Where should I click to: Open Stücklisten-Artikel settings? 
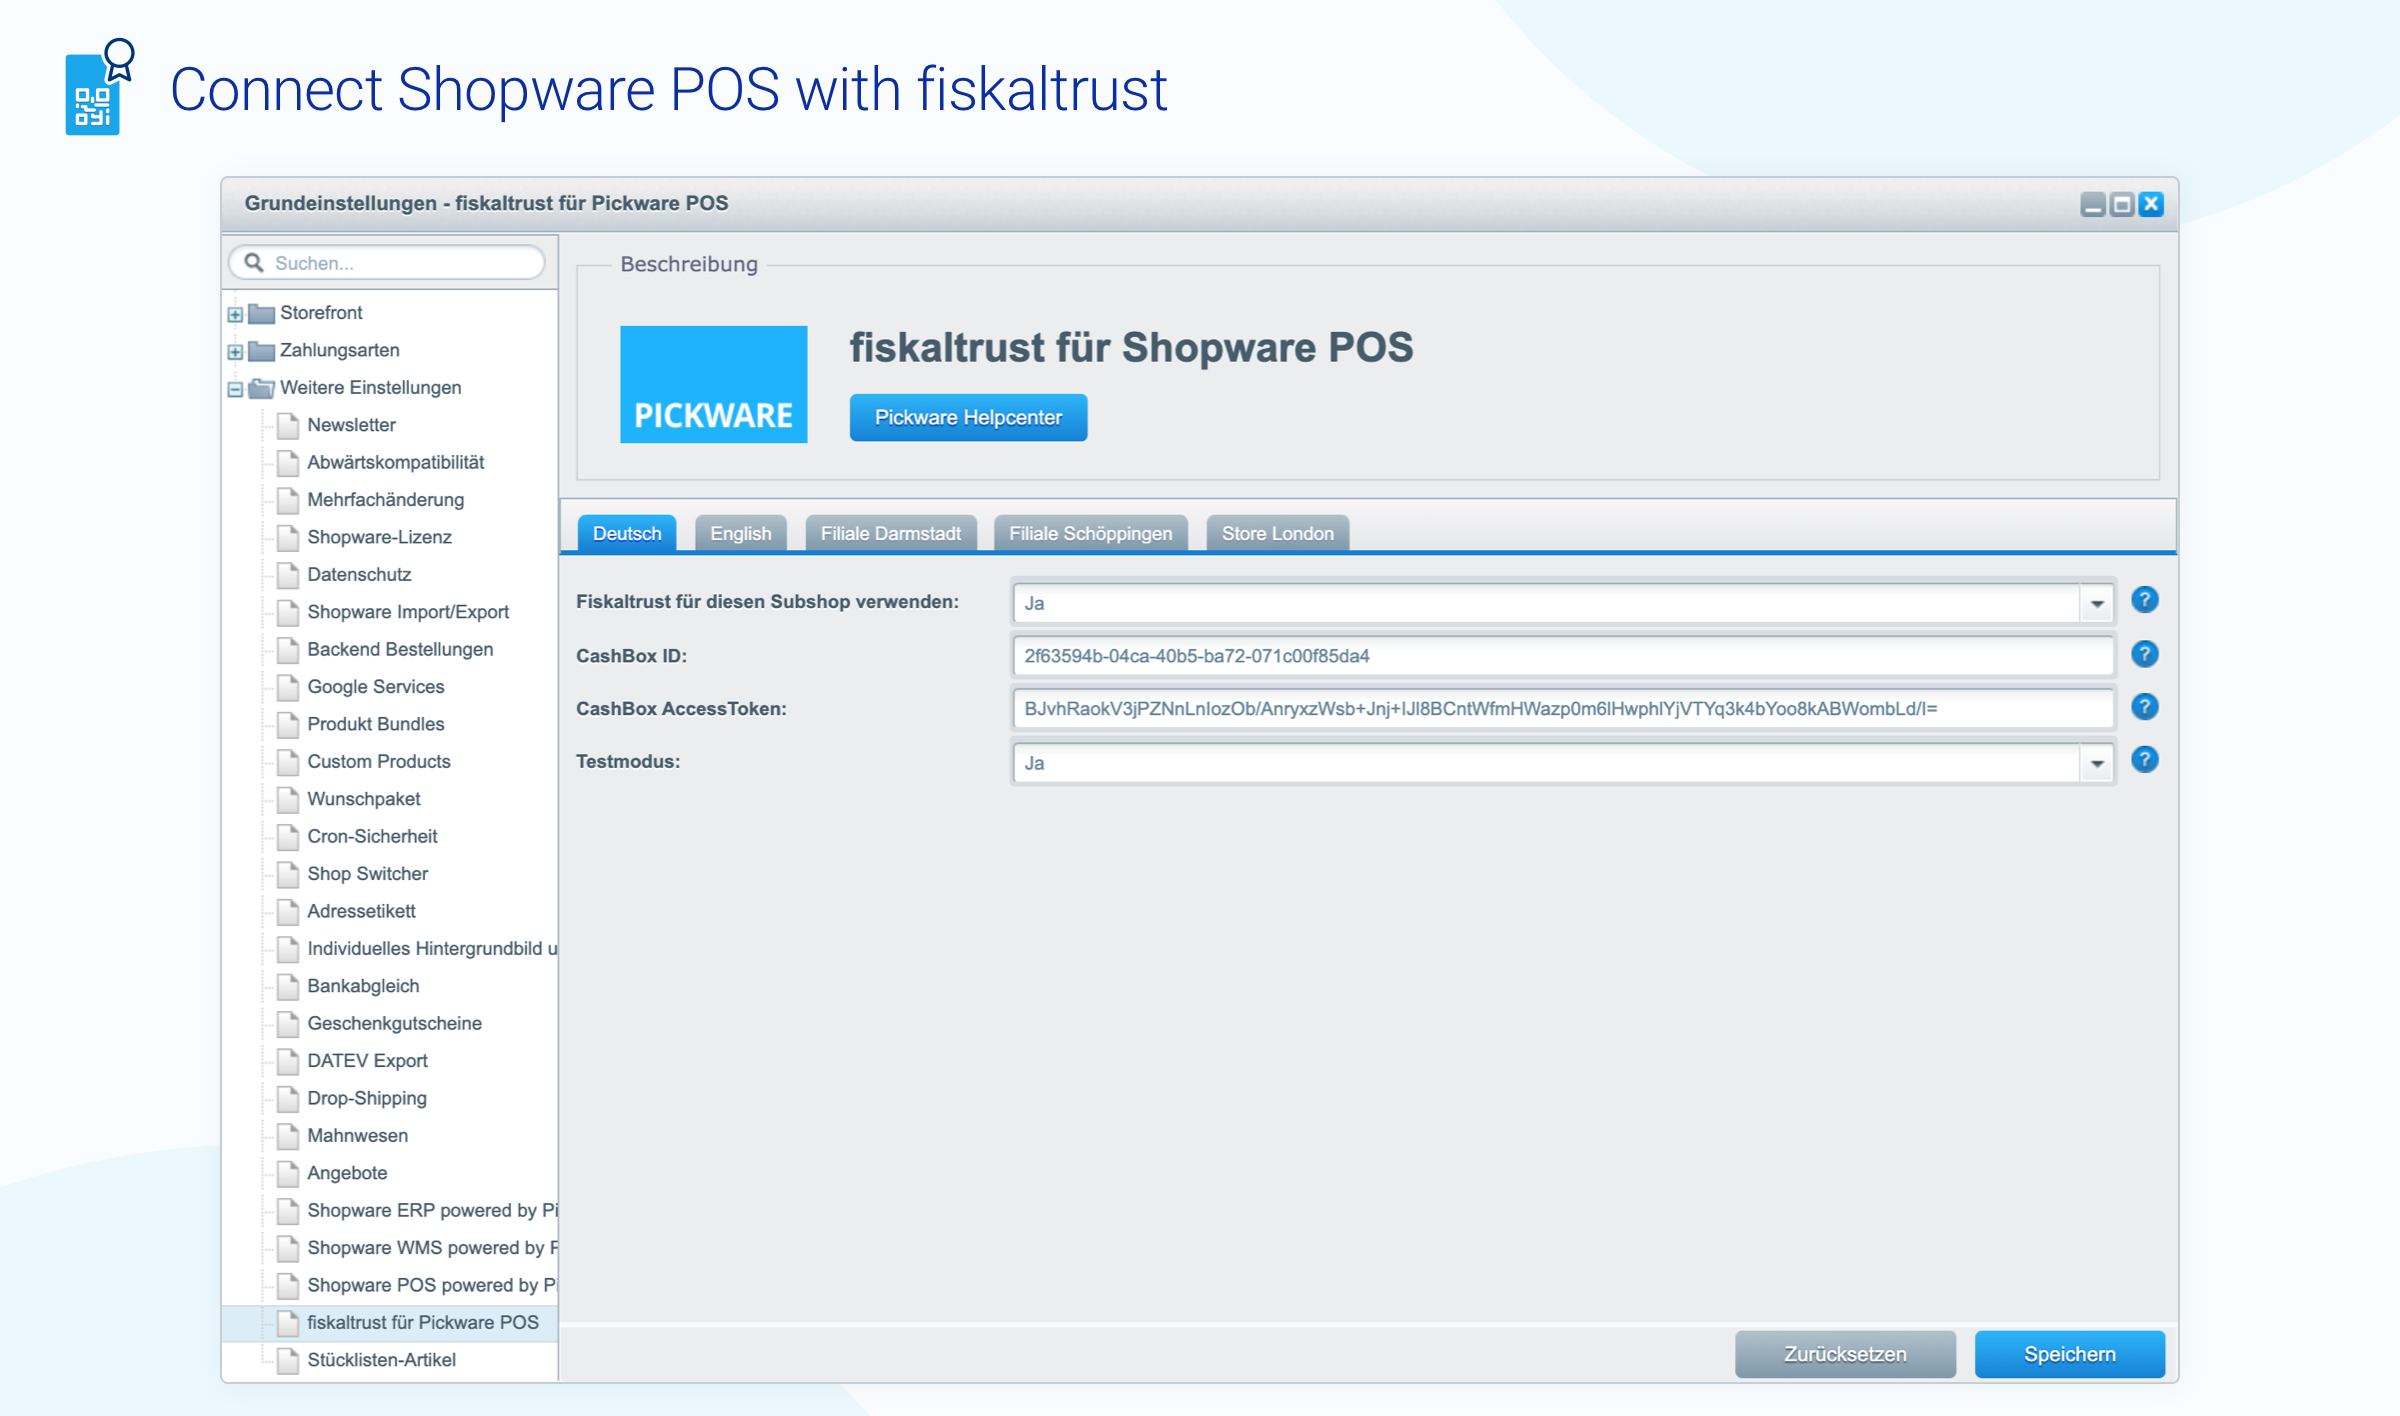tap(381, 1360)
